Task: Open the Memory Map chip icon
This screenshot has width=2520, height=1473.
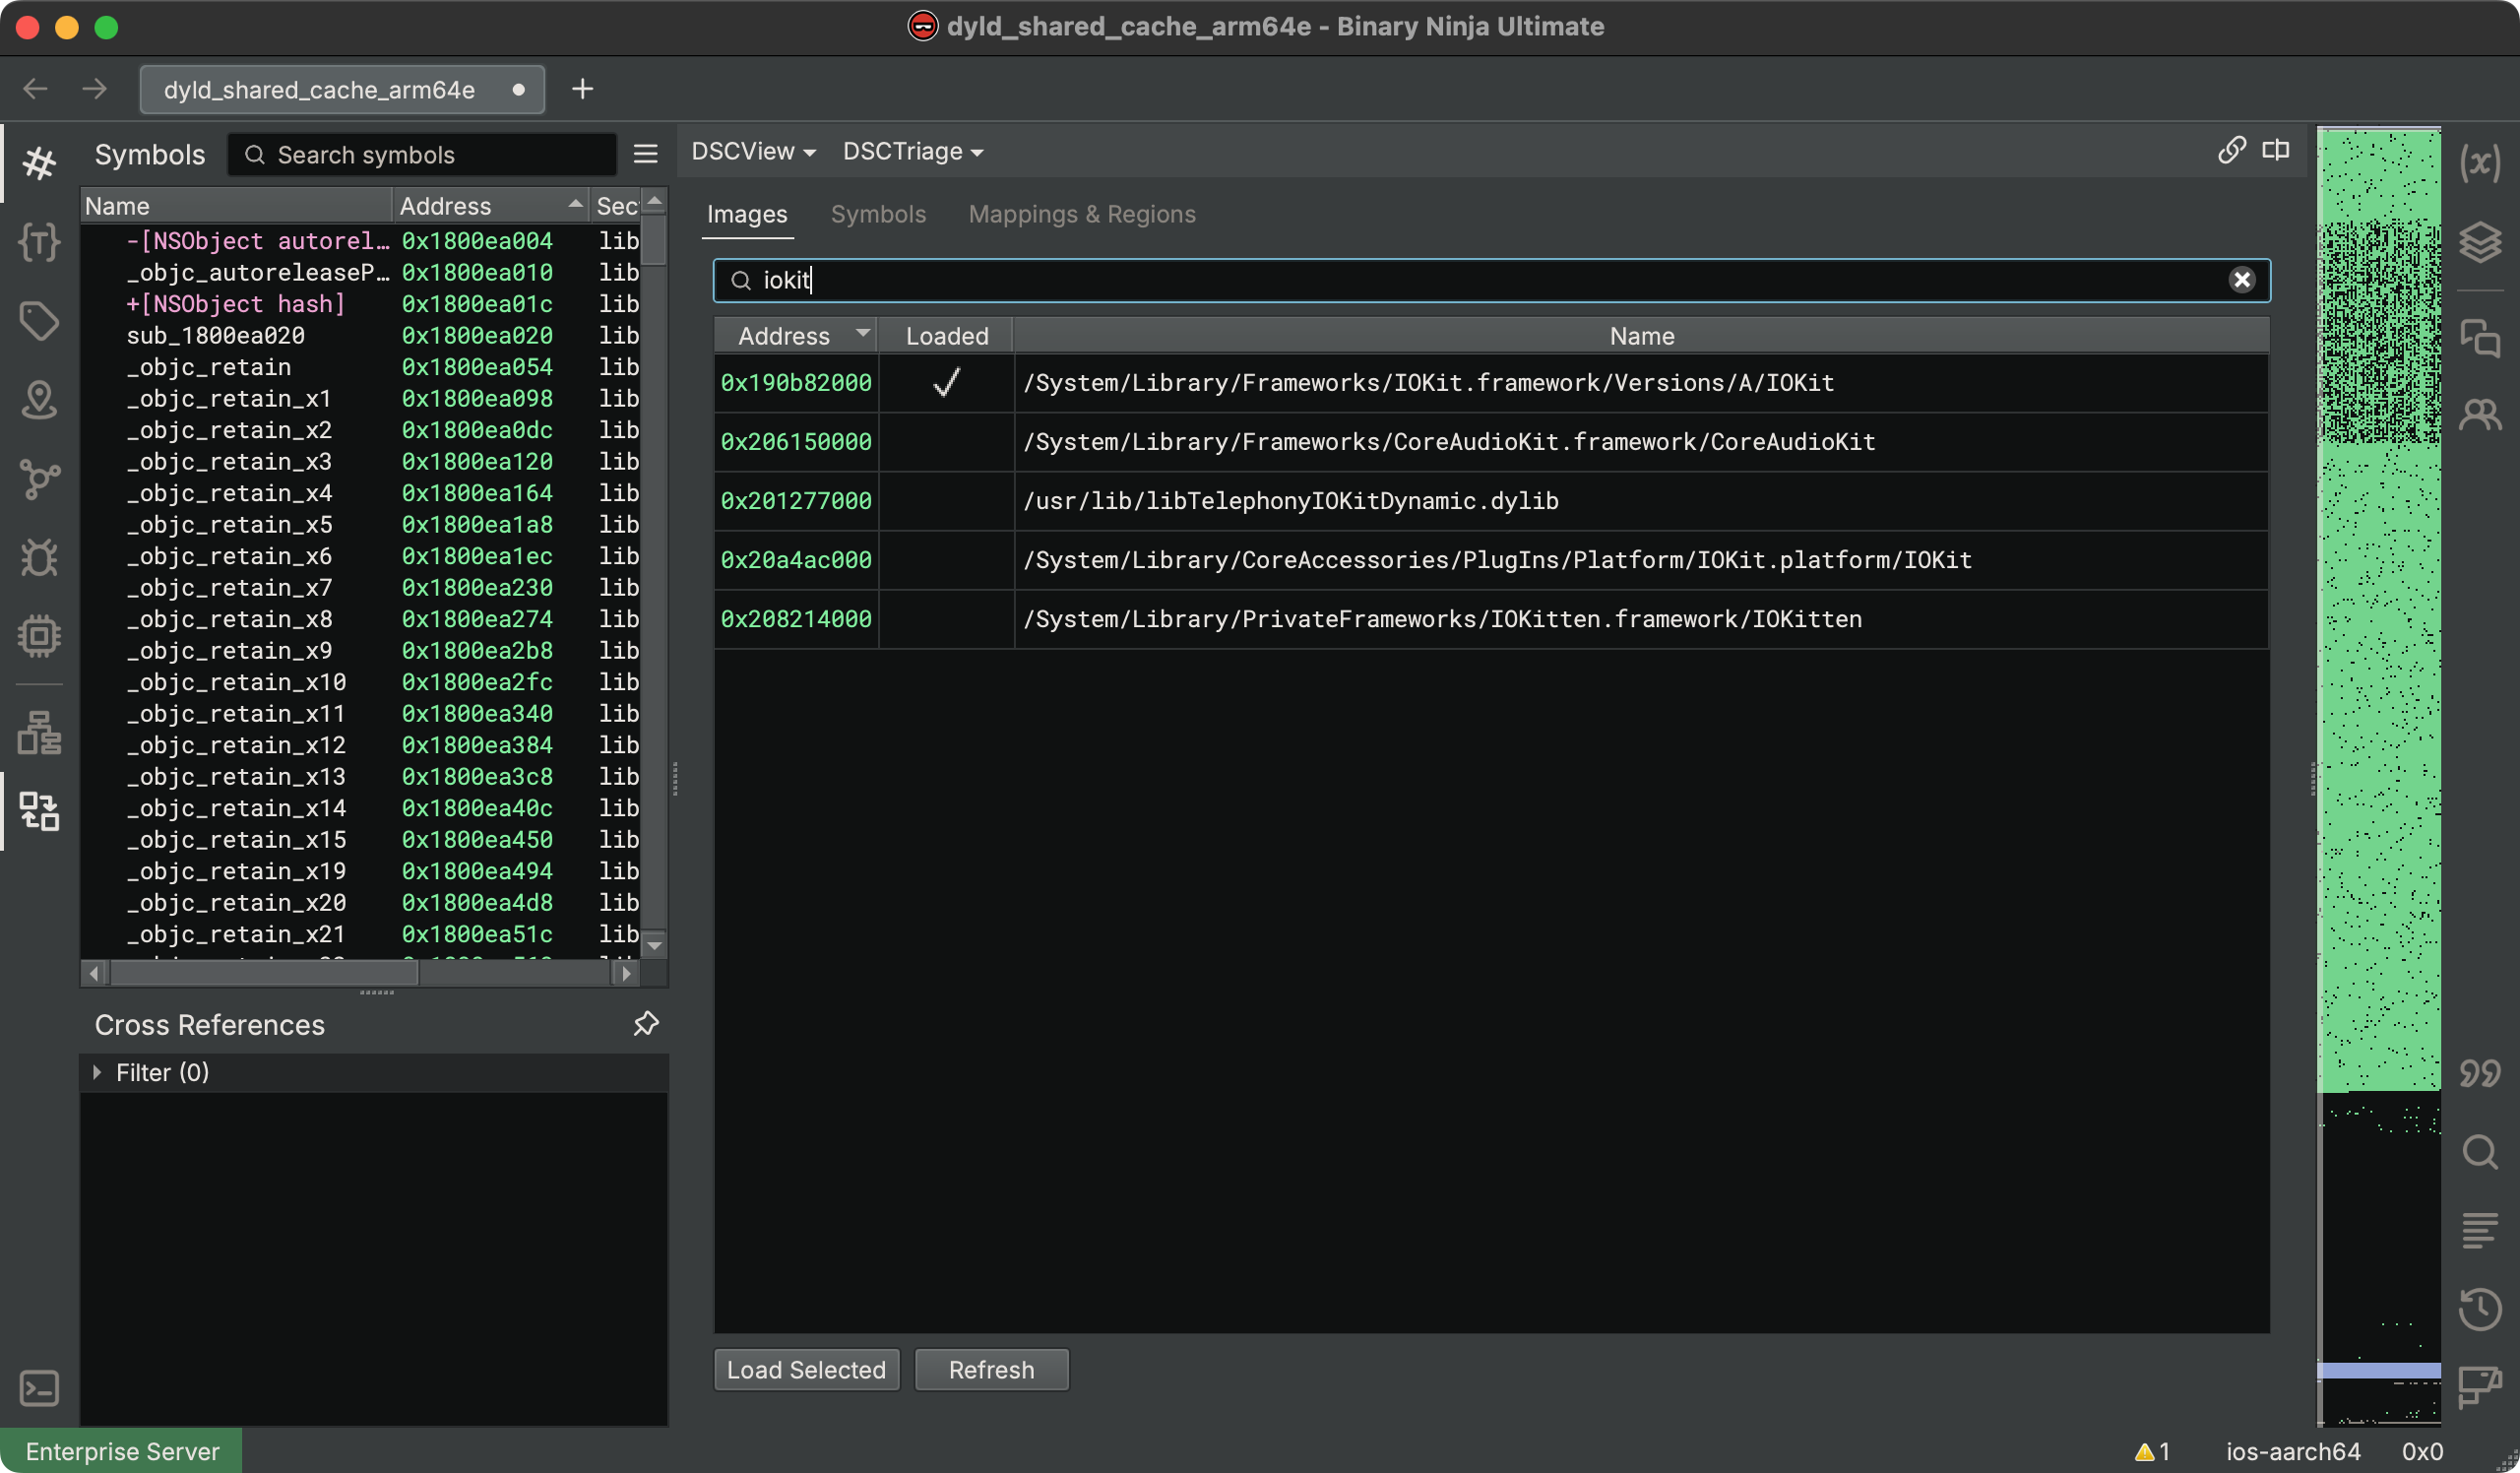Action: pos(39,636)
